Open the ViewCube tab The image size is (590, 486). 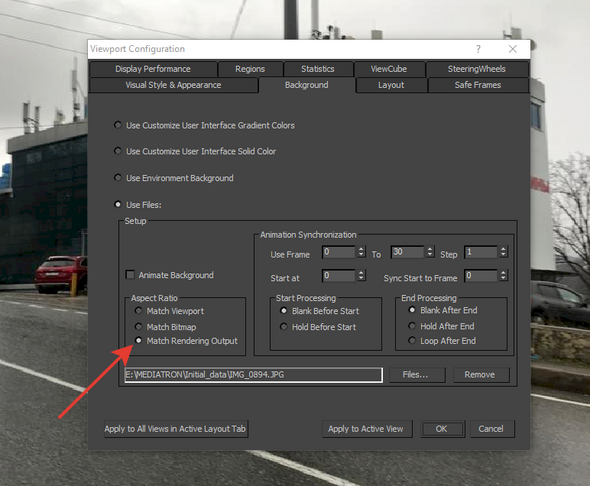point(389,69)
